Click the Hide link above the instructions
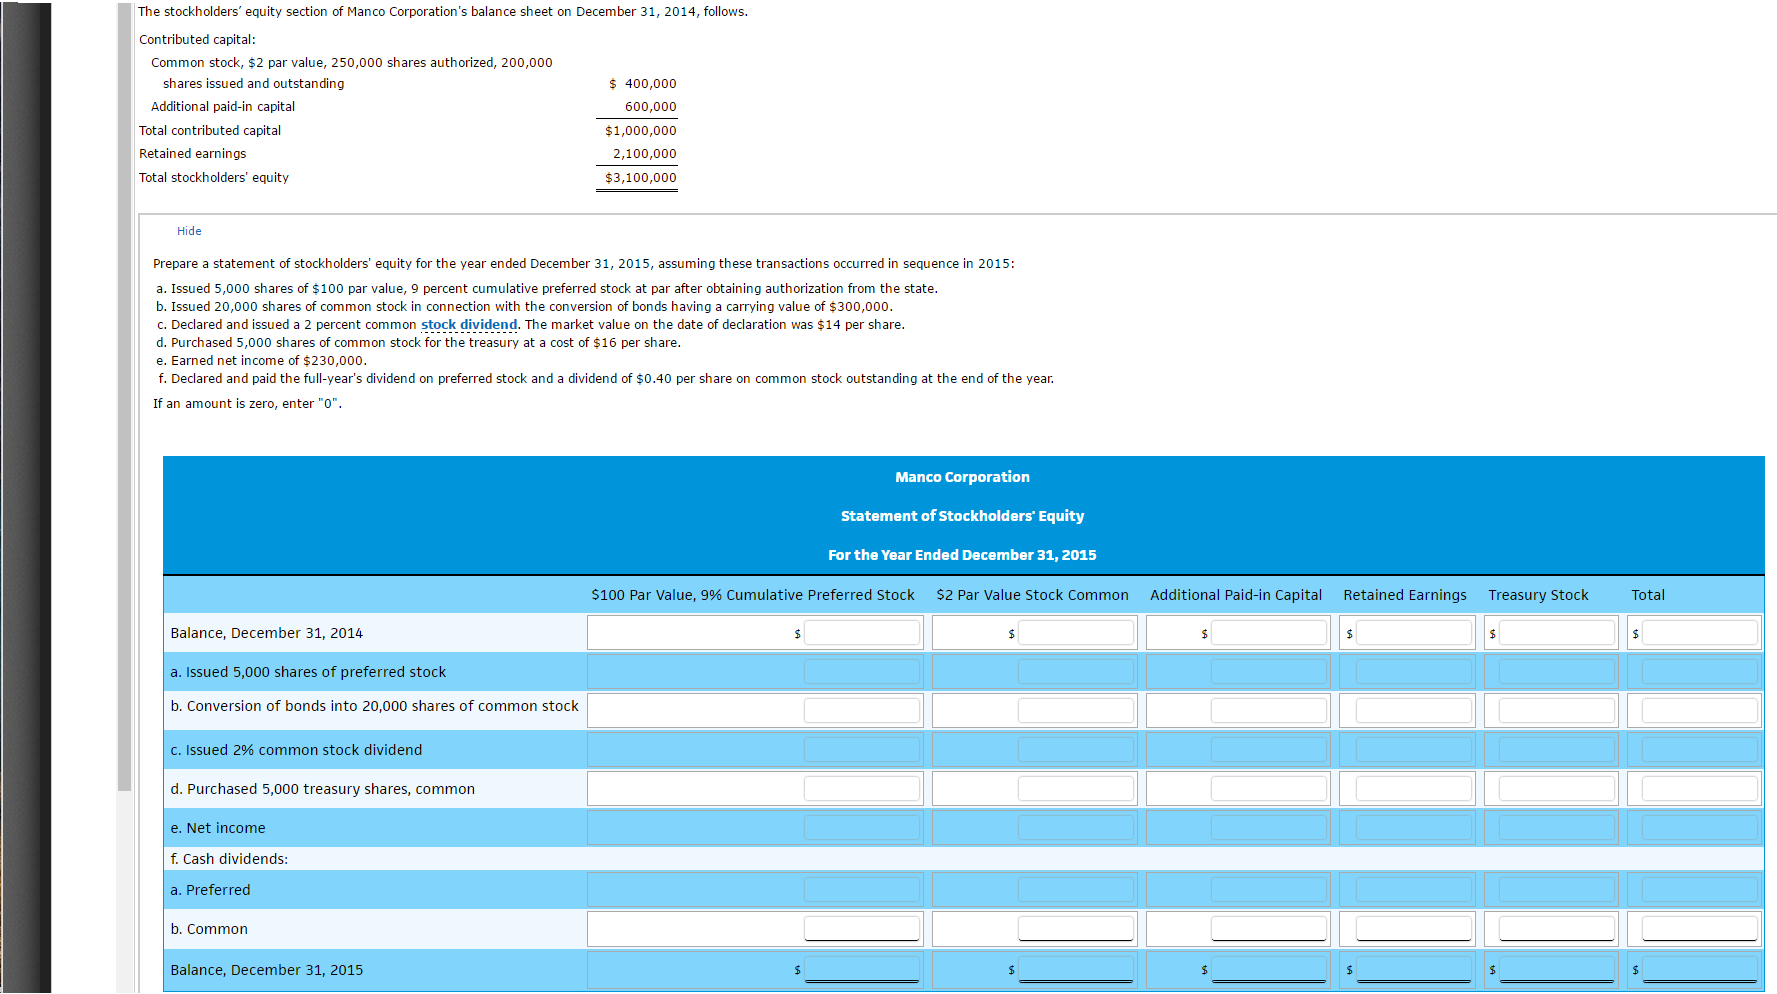The height and width of the screenshot is (994, 1777). (189, 231)
